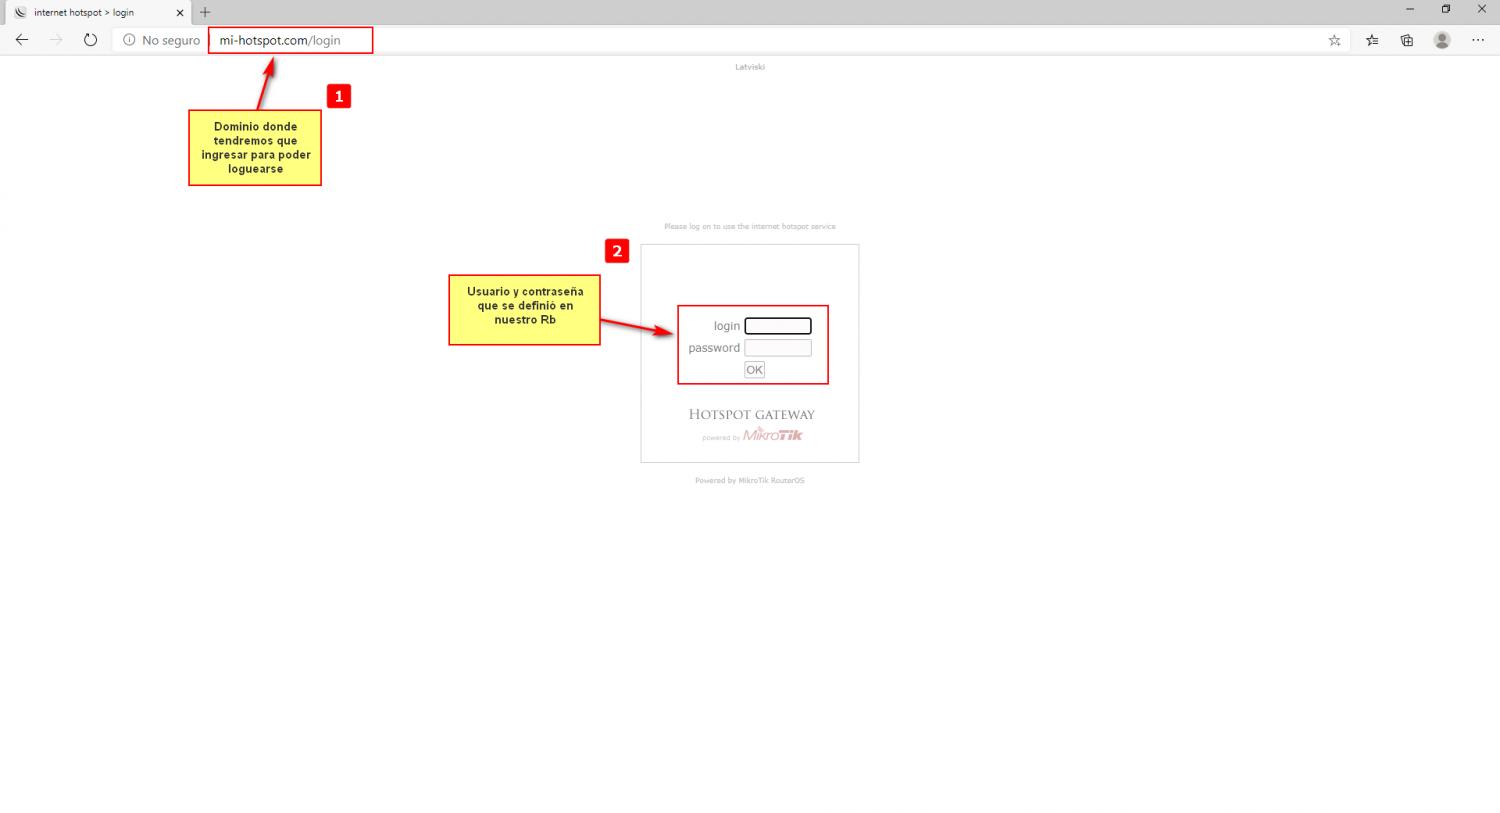Open the favorites list icon
The width and height of the screenshot is (1500, 813).
(1372, 40)
